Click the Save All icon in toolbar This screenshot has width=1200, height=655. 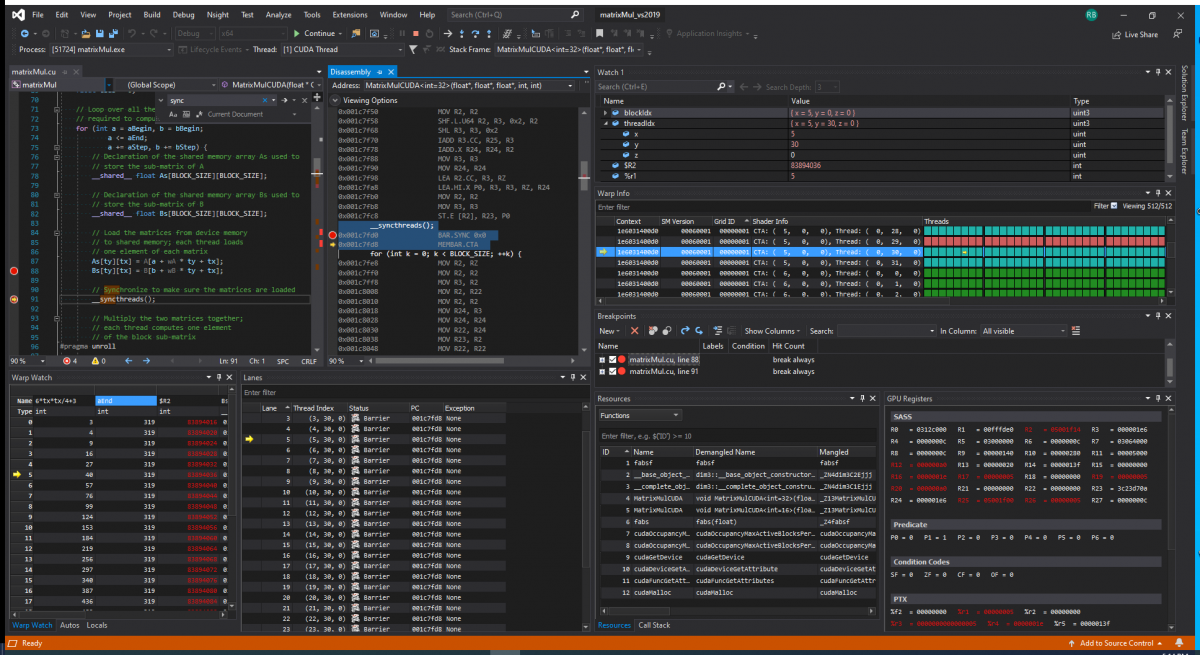click(x=112, y=33)
